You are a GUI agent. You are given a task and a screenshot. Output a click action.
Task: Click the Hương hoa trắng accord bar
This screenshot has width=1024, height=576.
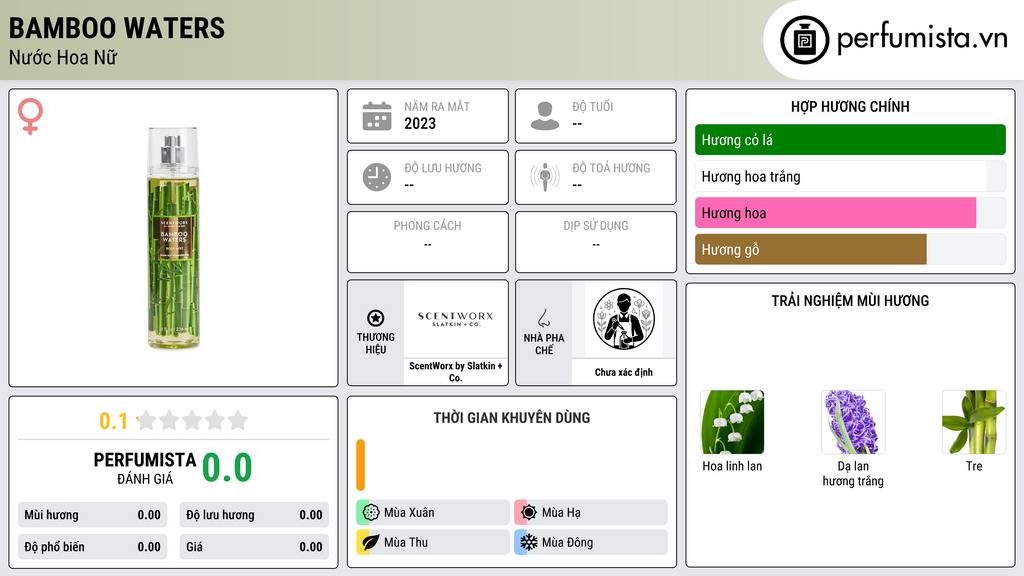[850, 176]
